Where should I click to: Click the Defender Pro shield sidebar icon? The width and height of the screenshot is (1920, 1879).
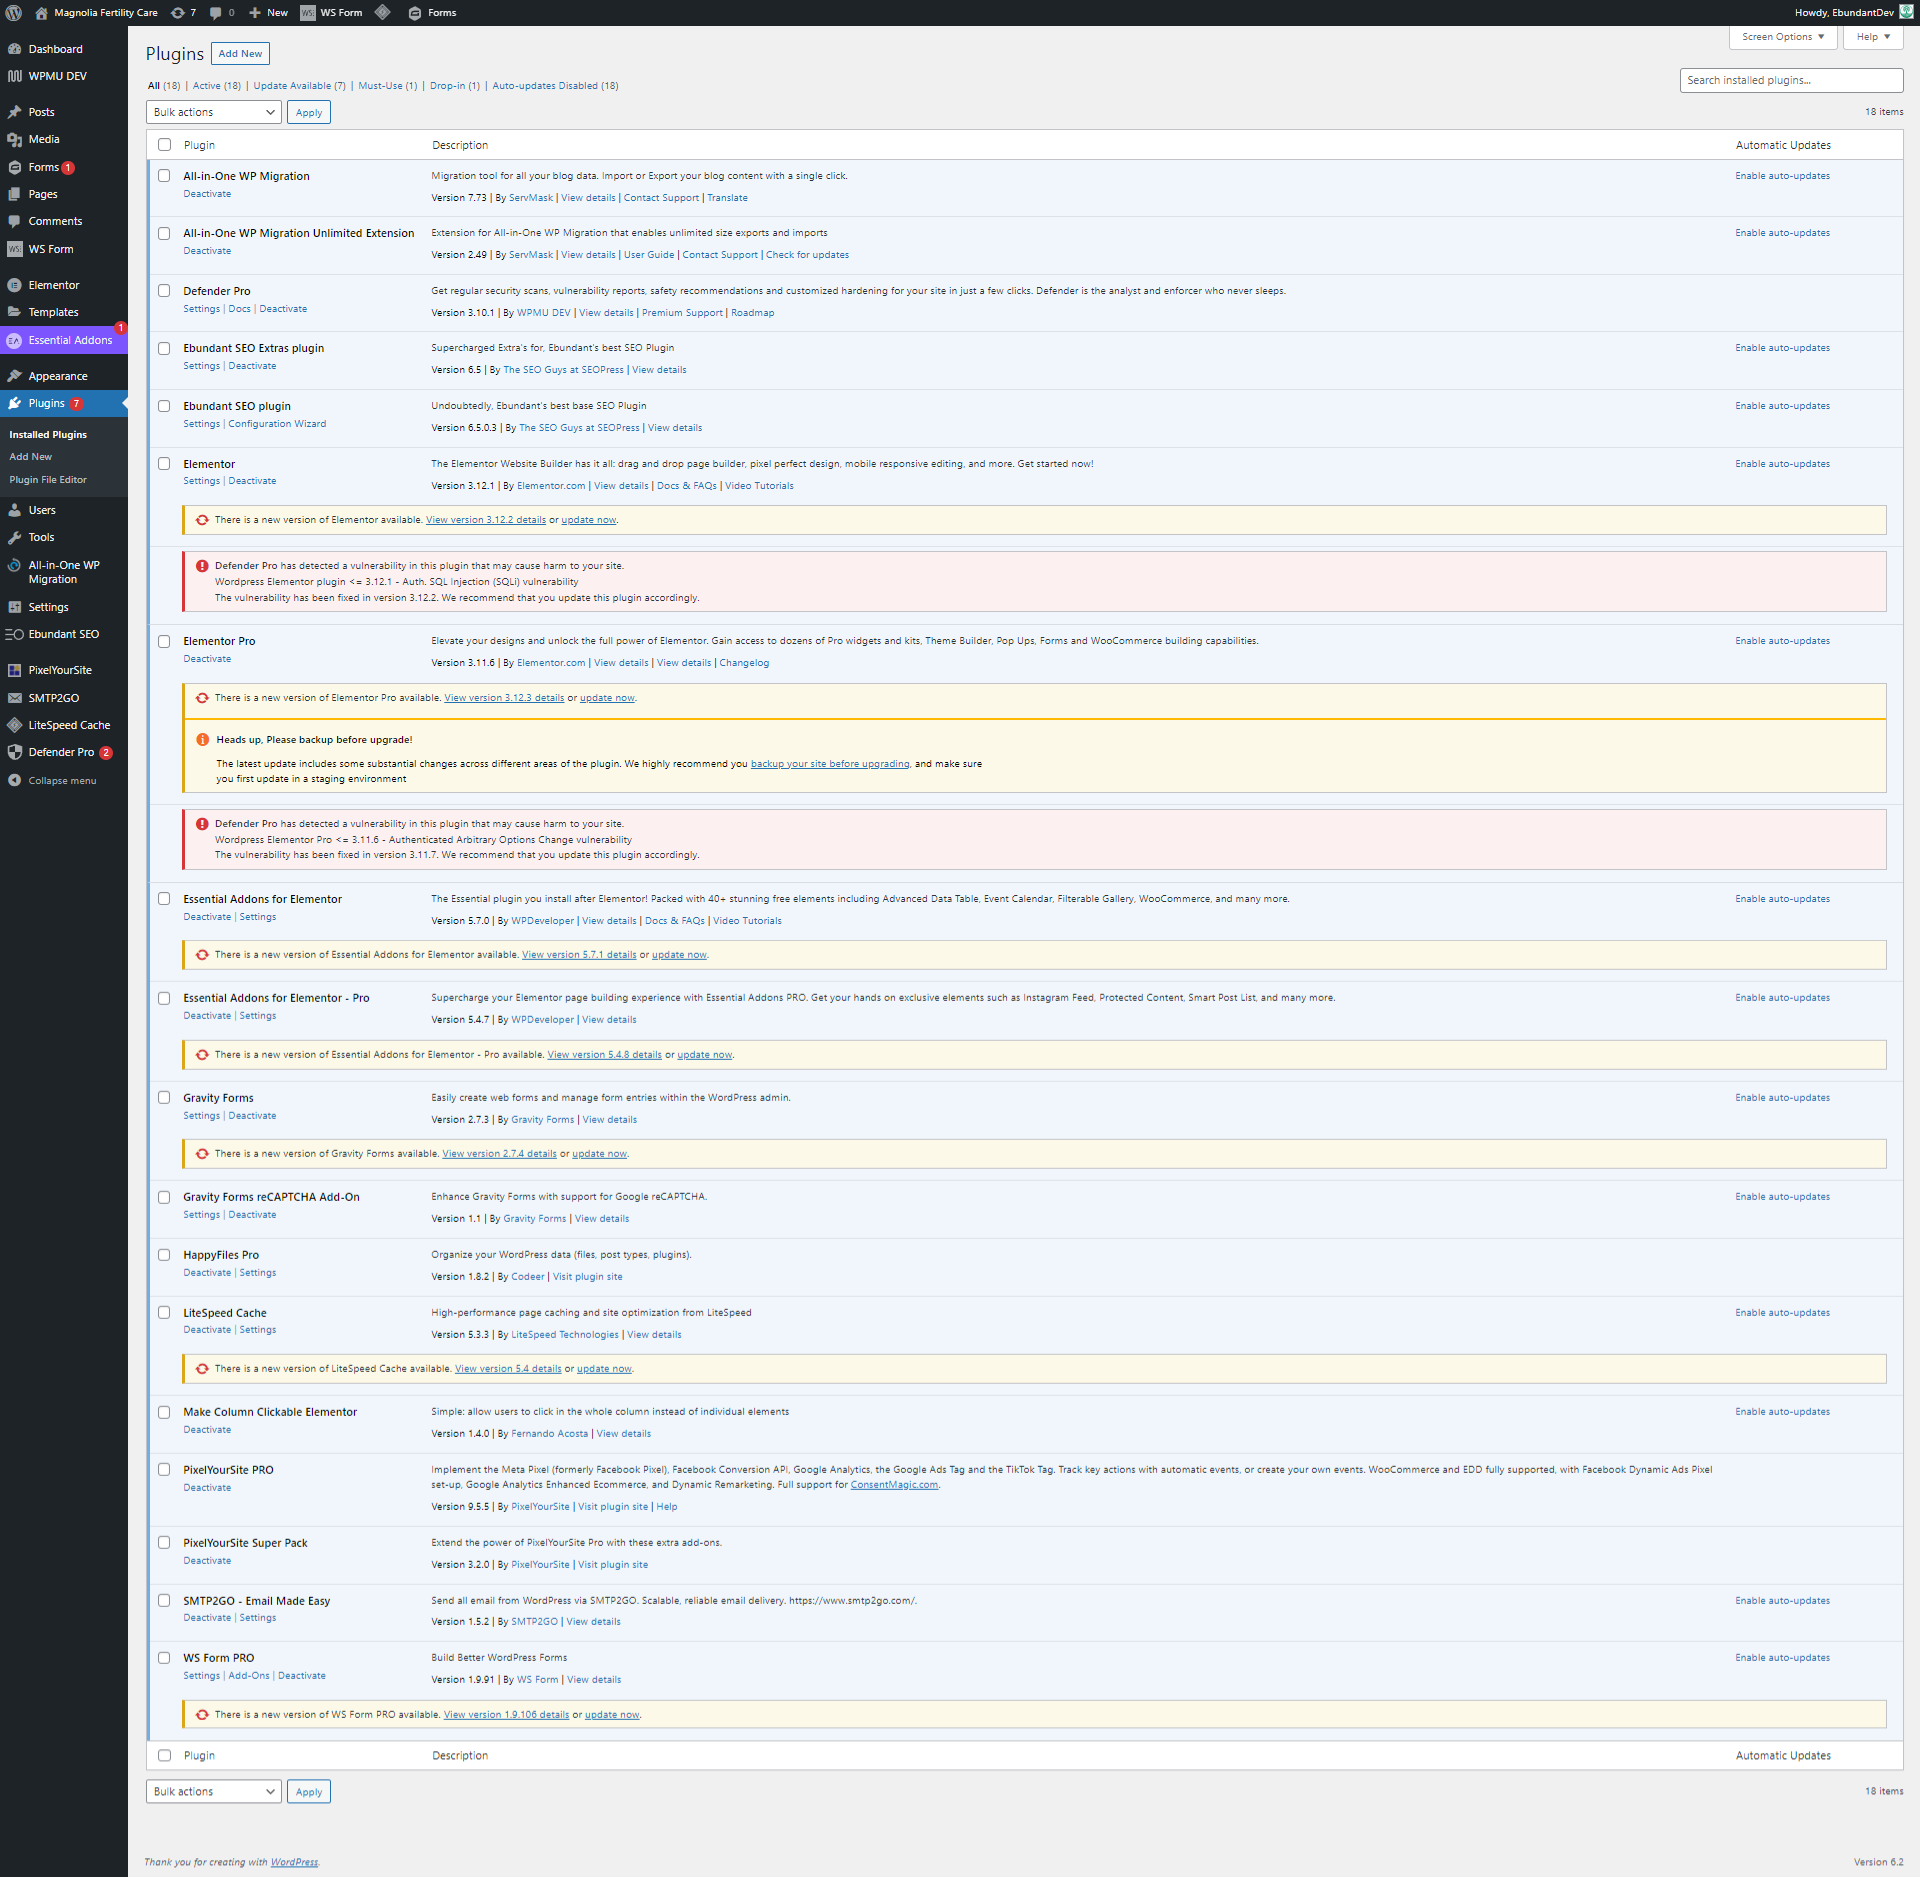pyautogui.click(x=14, y=752)
